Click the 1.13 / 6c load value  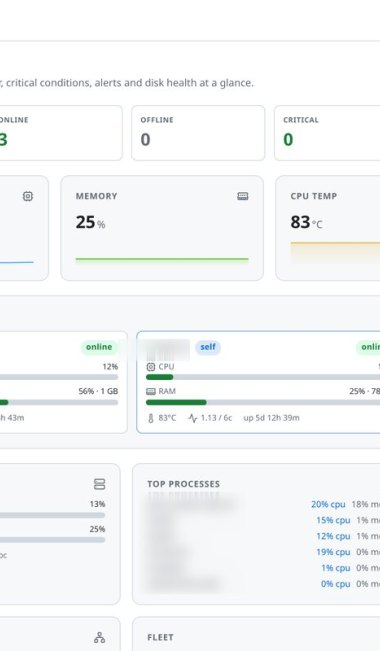[x=216, y=418]
